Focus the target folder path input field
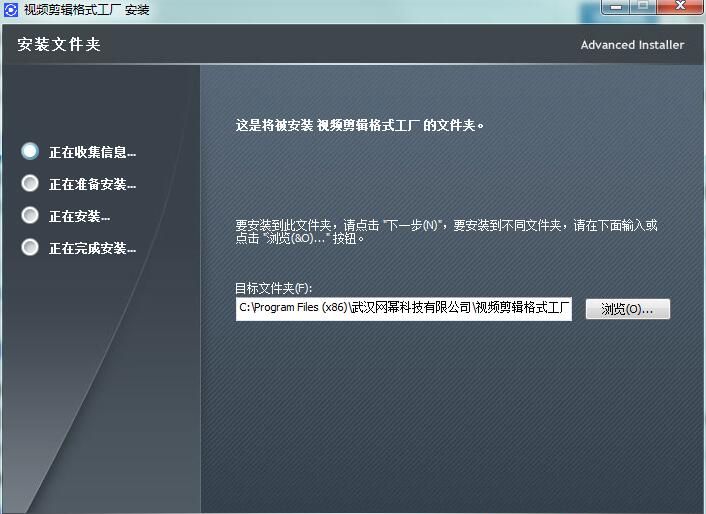Screen dimensions: 706x514 pos(403,309)
